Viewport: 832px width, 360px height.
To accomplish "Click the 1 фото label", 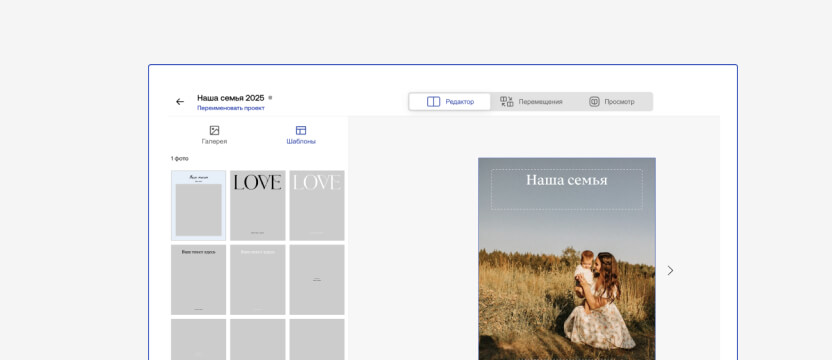I will click(179, 159).
